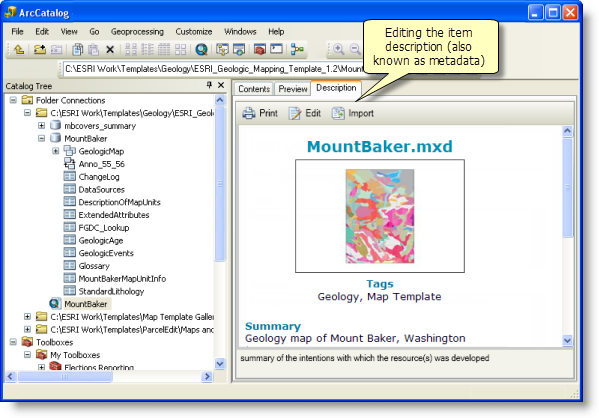Image resolution: width=599 pixels, height=418 pixels.
Task: Select the Zoom Out tool
Action: tap(355, 49)
